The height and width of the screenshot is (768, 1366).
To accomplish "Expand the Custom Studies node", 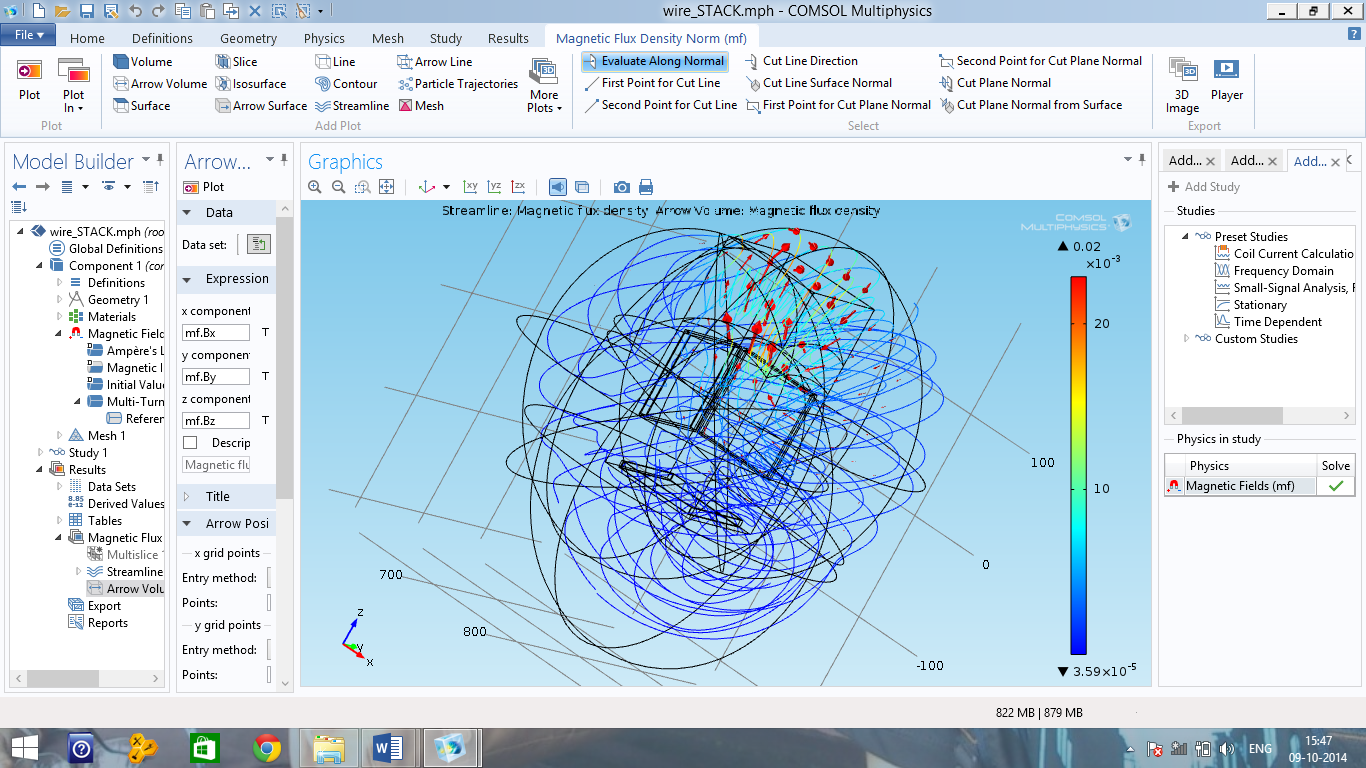I will pyautogui.click(x=1187, y=339).
